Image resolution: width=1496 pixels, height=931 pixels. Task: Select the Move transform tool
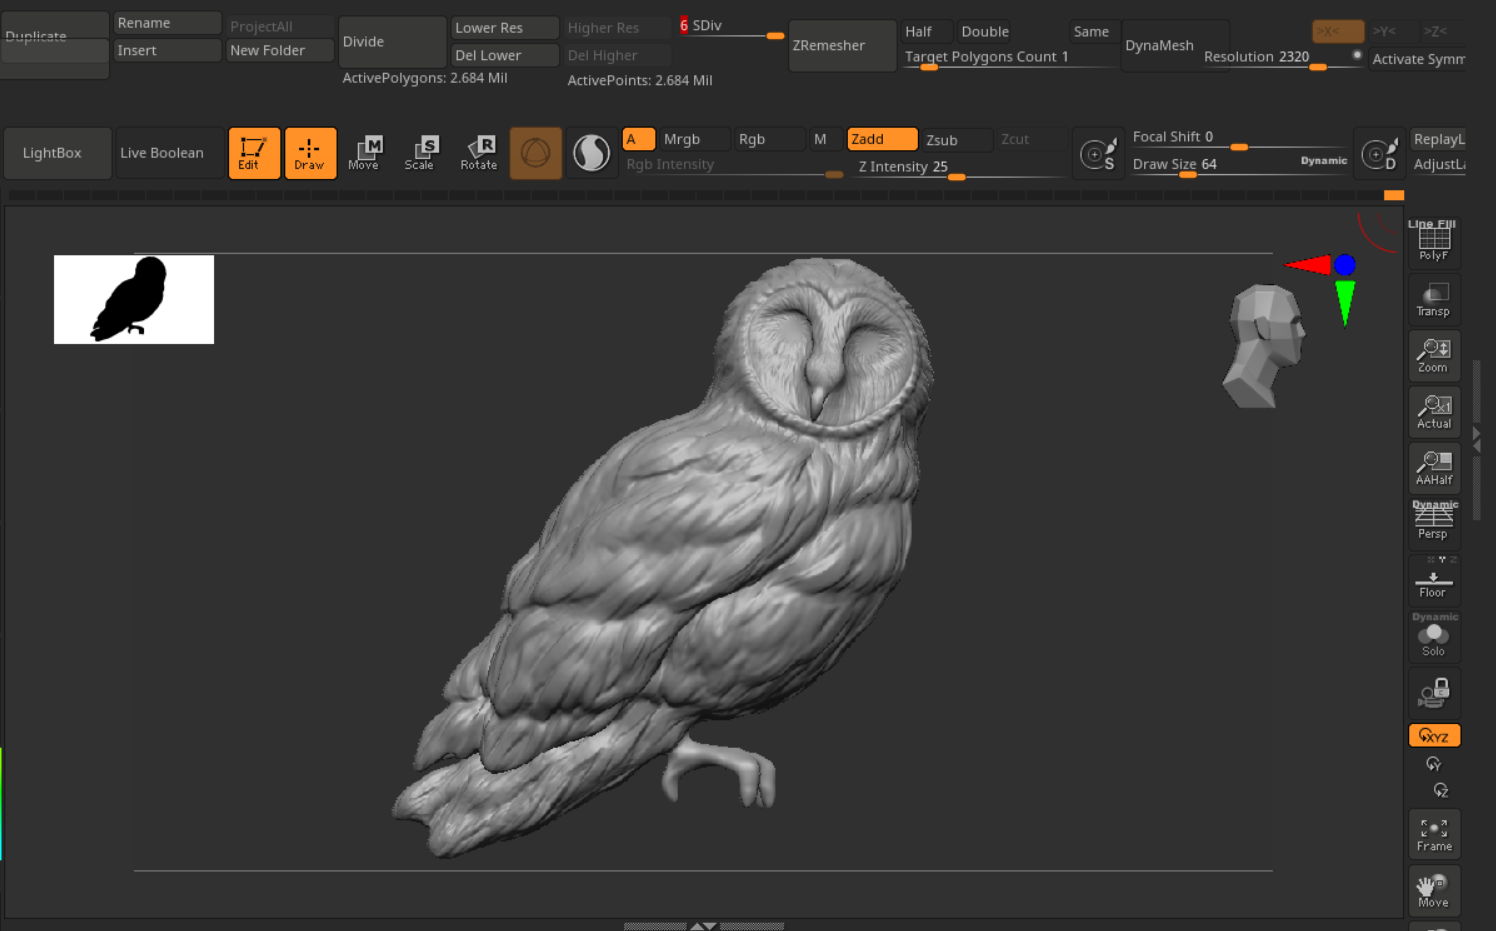point(364,153)
